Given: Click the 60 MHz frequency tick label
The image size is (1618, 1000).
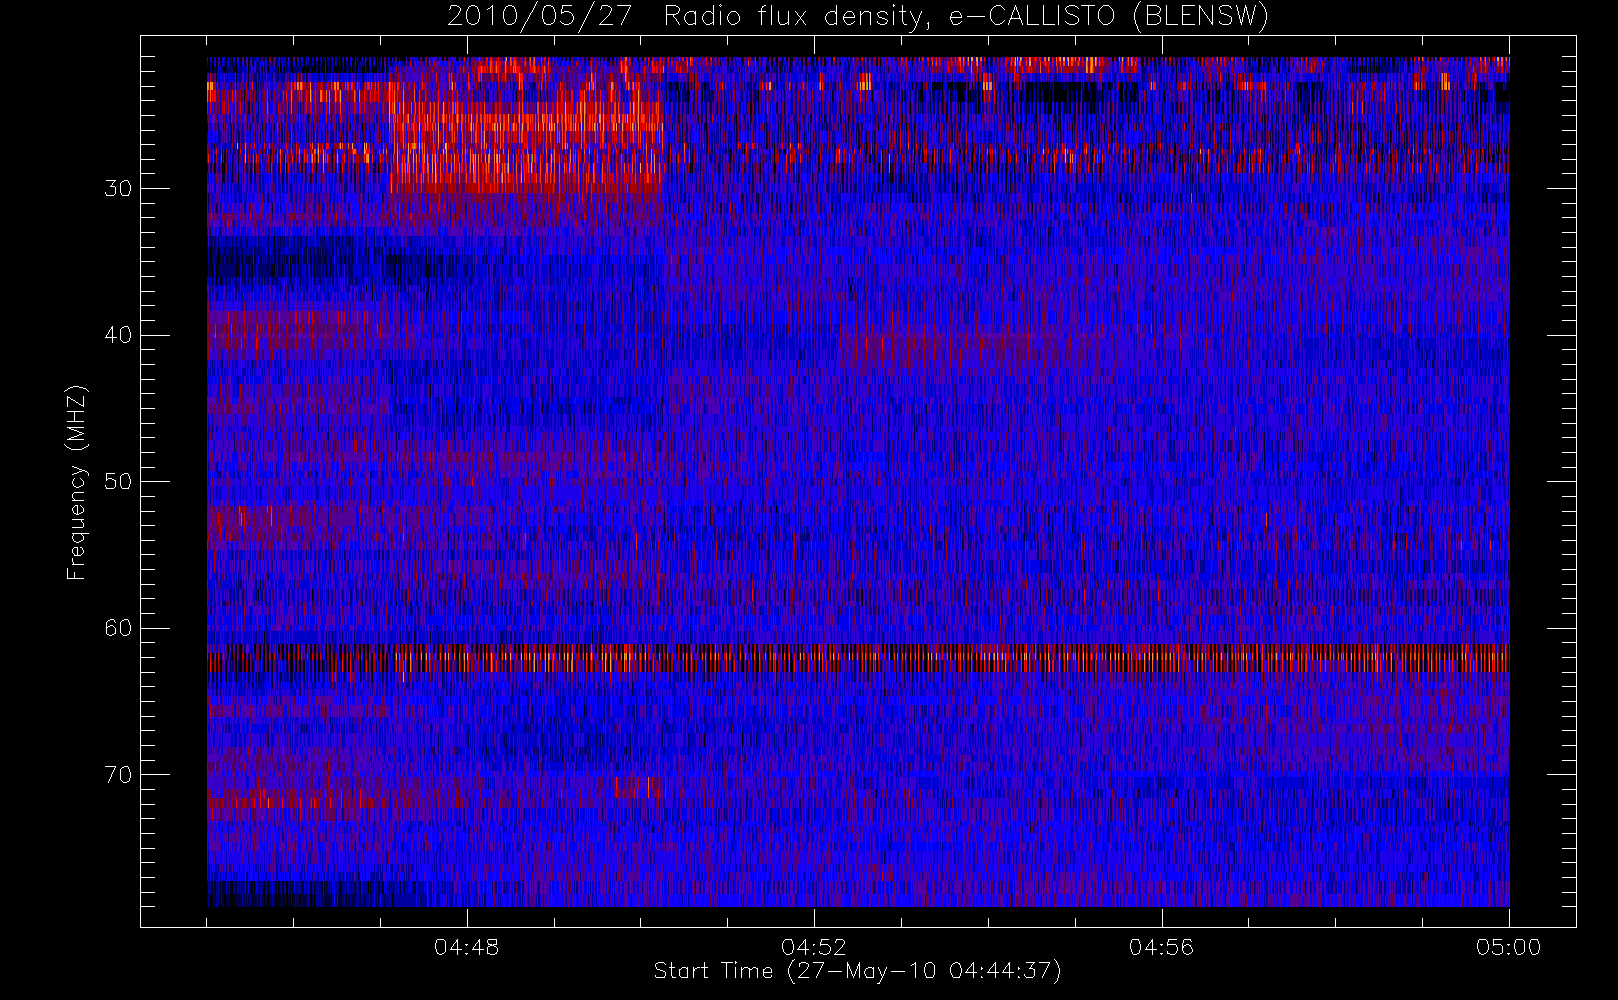Looking at the screenshot, I should point(118,628).
